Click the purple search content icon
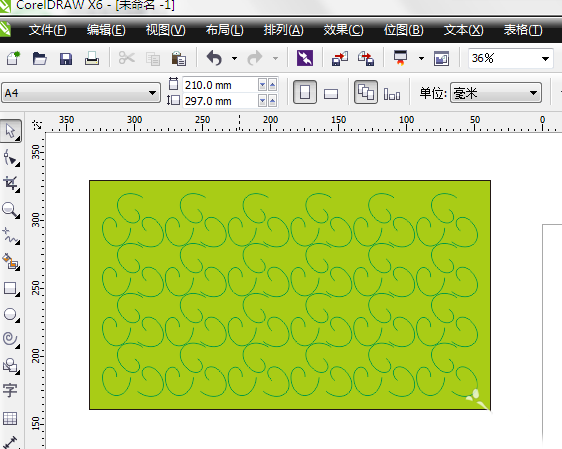Viewport: 562px width, 449px height. (305, 58)
